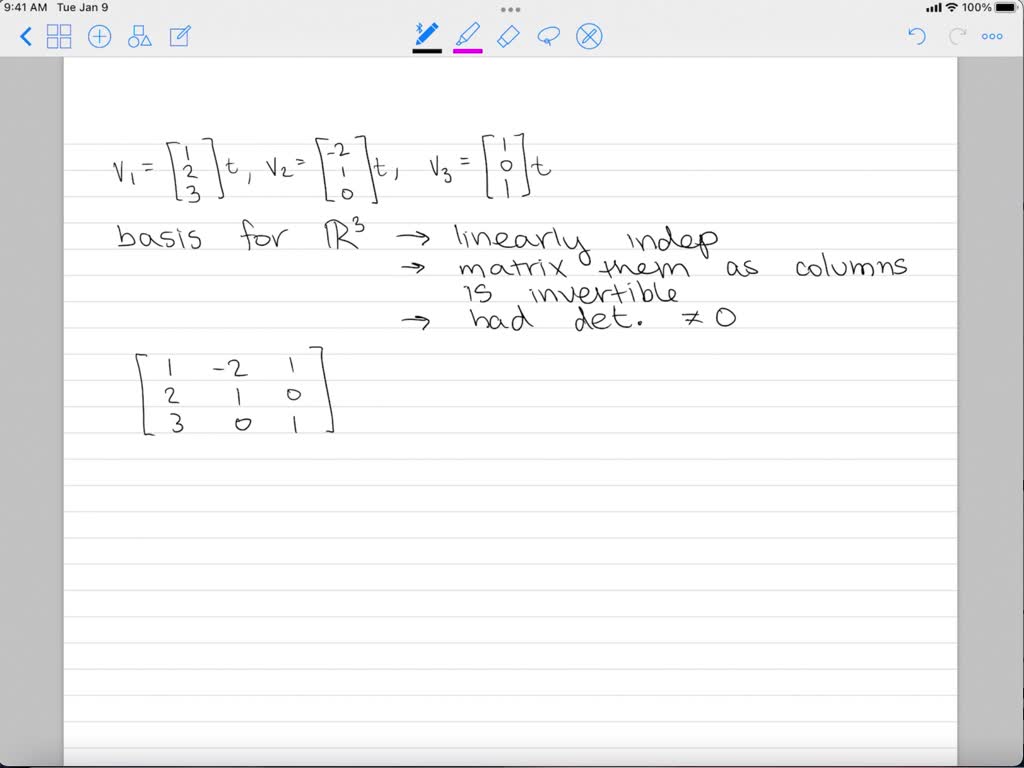The height and width of the screenshot is (768, 1024).
Task: Open the shapes tool with circle-triangle icon
Action: tap(138, 36)
